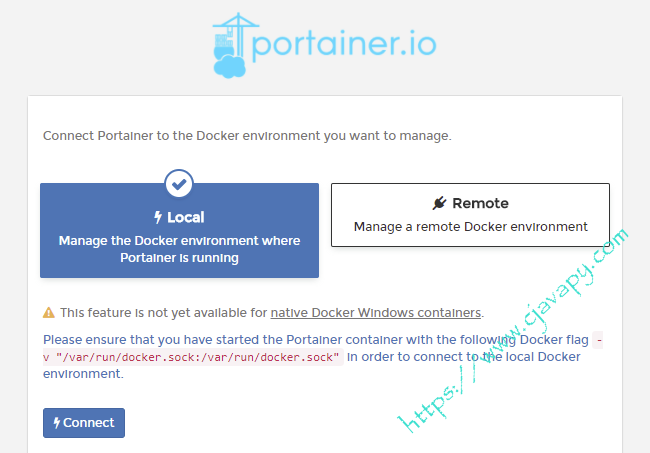Click the checkmark badge above Local
The height and width of the screenshot is (453, 650).
(179, 184)
